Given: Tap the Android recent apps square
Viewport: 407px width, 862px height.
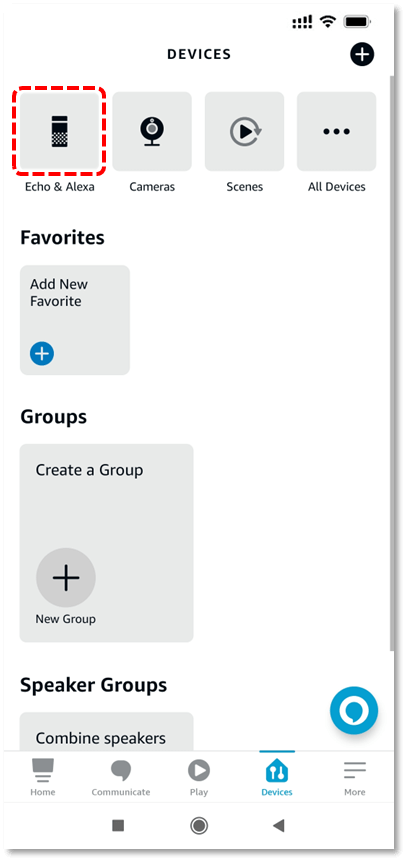Looking at the screenshot, I should coord(118,825).
